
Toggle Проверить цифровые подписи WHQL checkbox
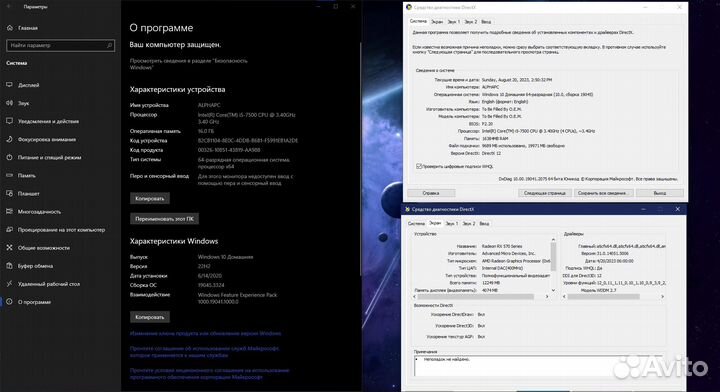[418, 166]
